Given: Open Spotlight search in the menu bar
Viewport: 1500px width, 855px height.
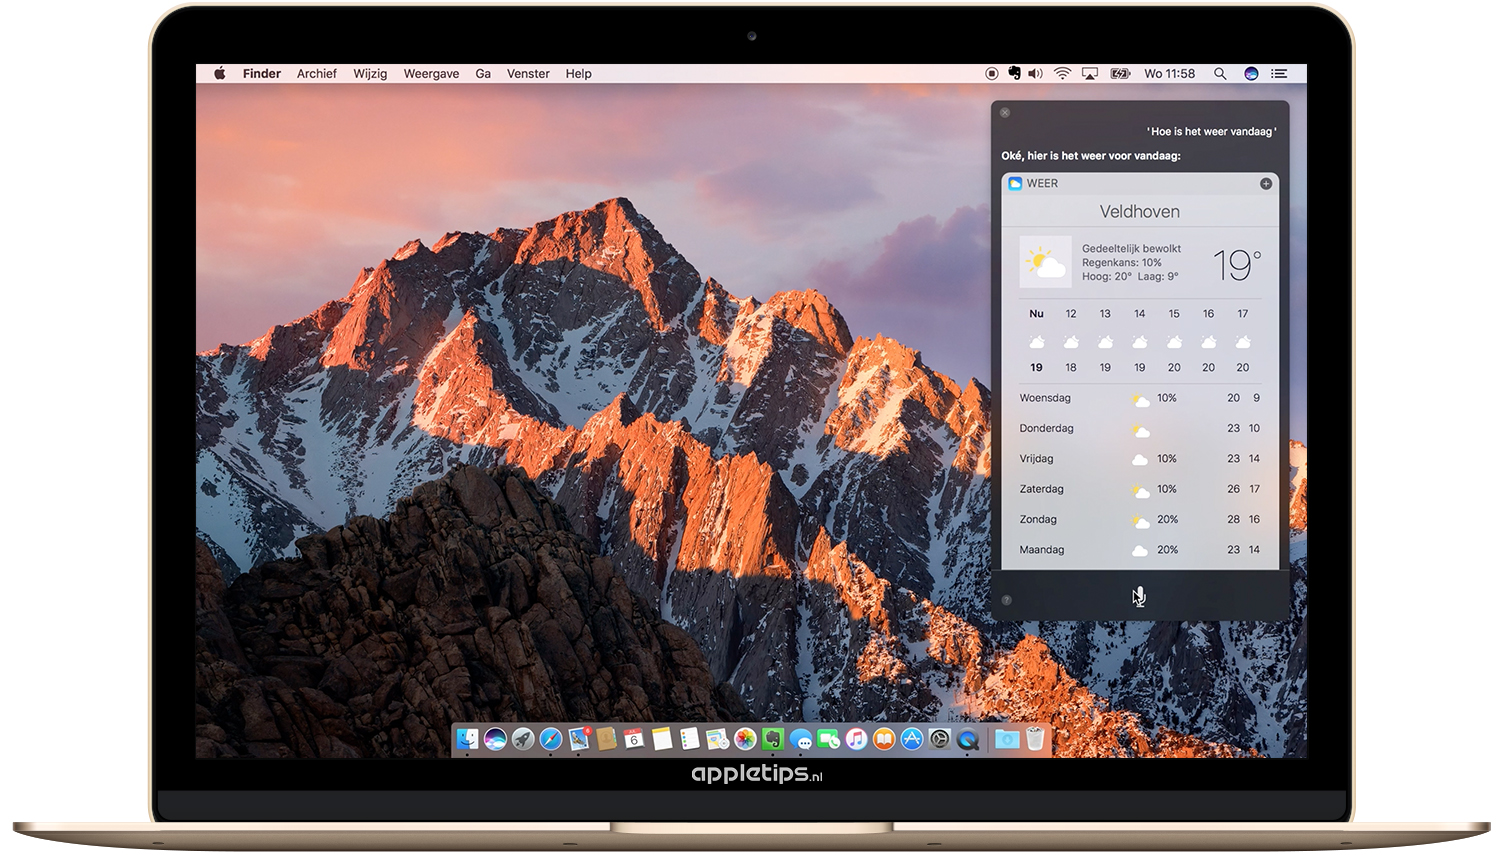Looking at the screenshot, I should pos(1219,74).
